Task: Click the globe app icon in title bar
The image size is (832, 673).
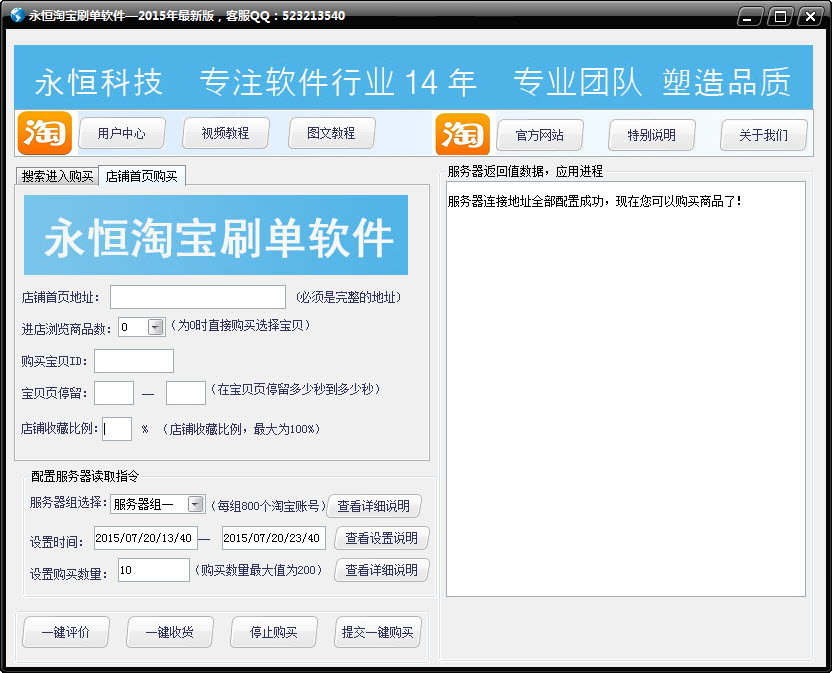Action: point(18,15)
